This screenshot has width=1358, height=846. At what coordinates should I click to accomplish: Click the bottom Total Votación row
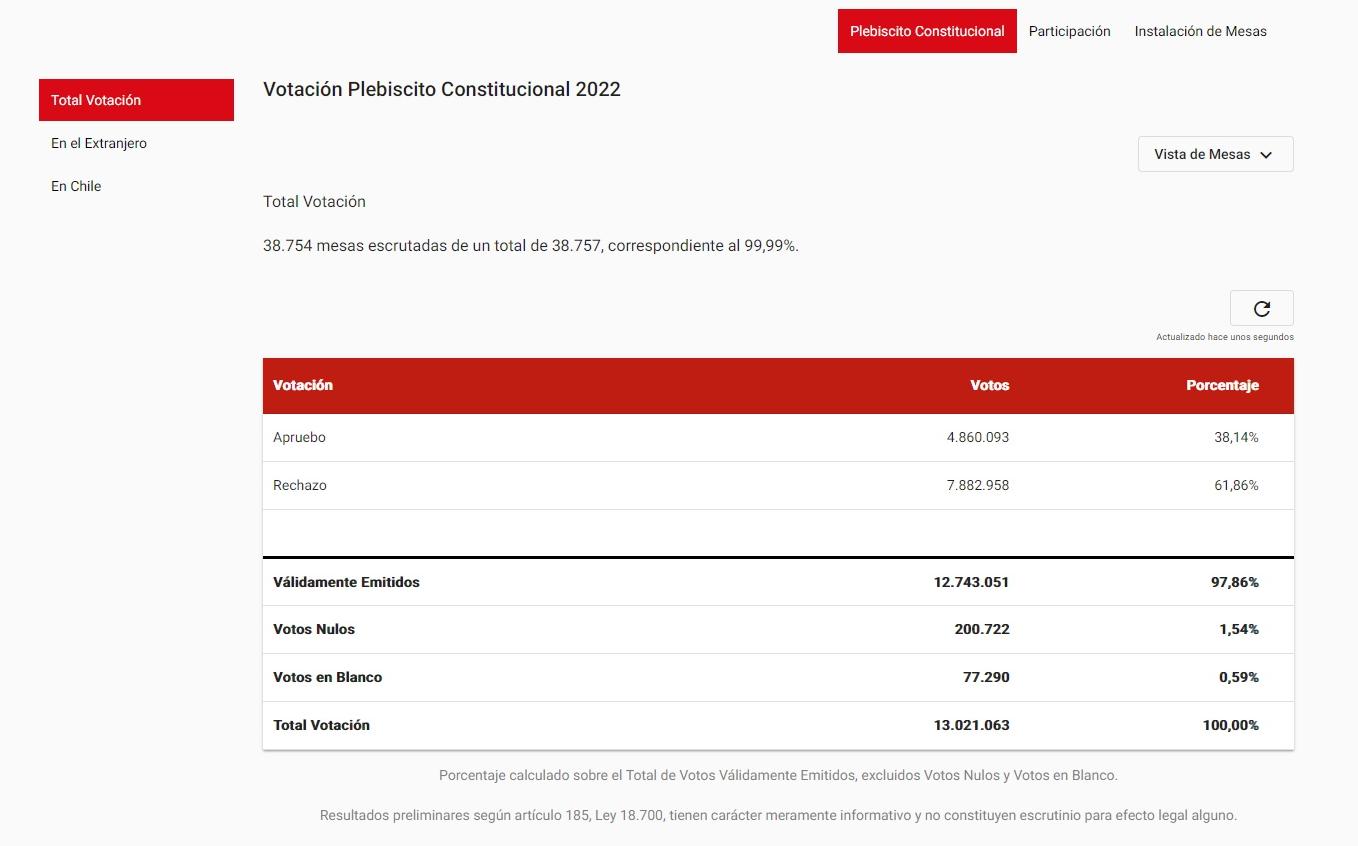[x=778, y=725]
